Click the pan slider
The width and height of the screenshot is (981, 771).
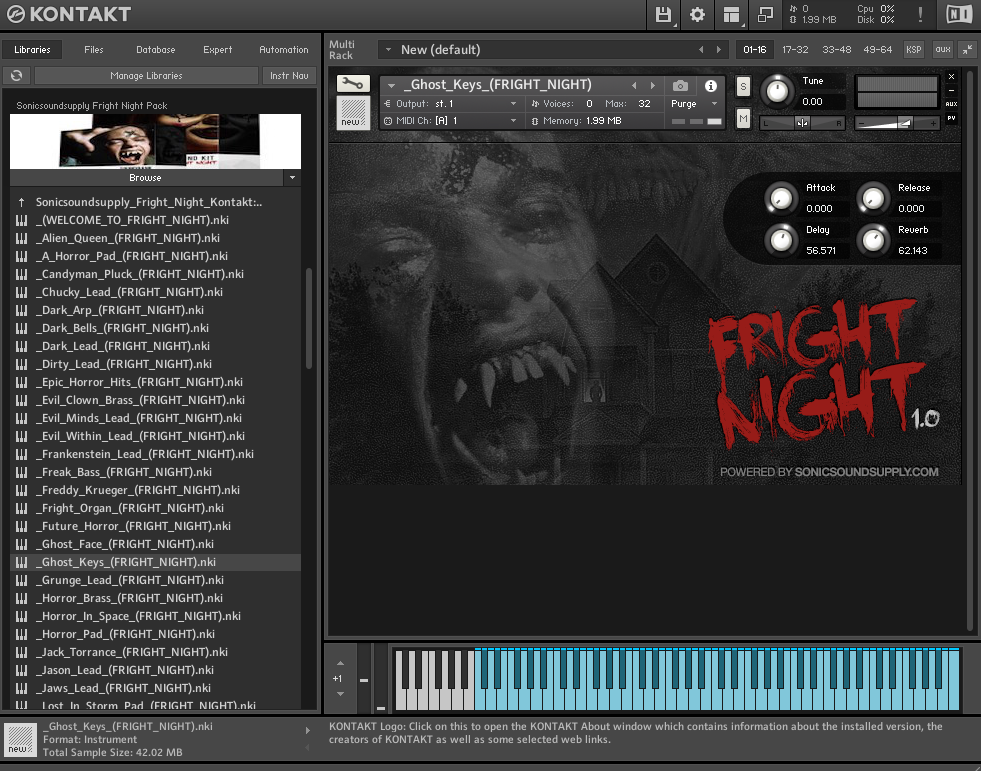[x=802, y=123]
